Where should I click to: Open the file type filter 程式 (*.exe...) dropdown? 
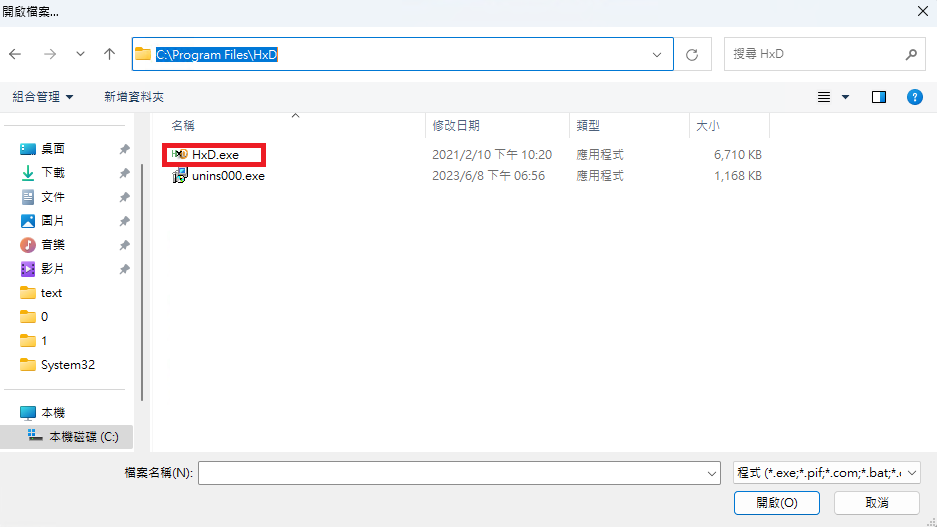(x=826, y=473)
